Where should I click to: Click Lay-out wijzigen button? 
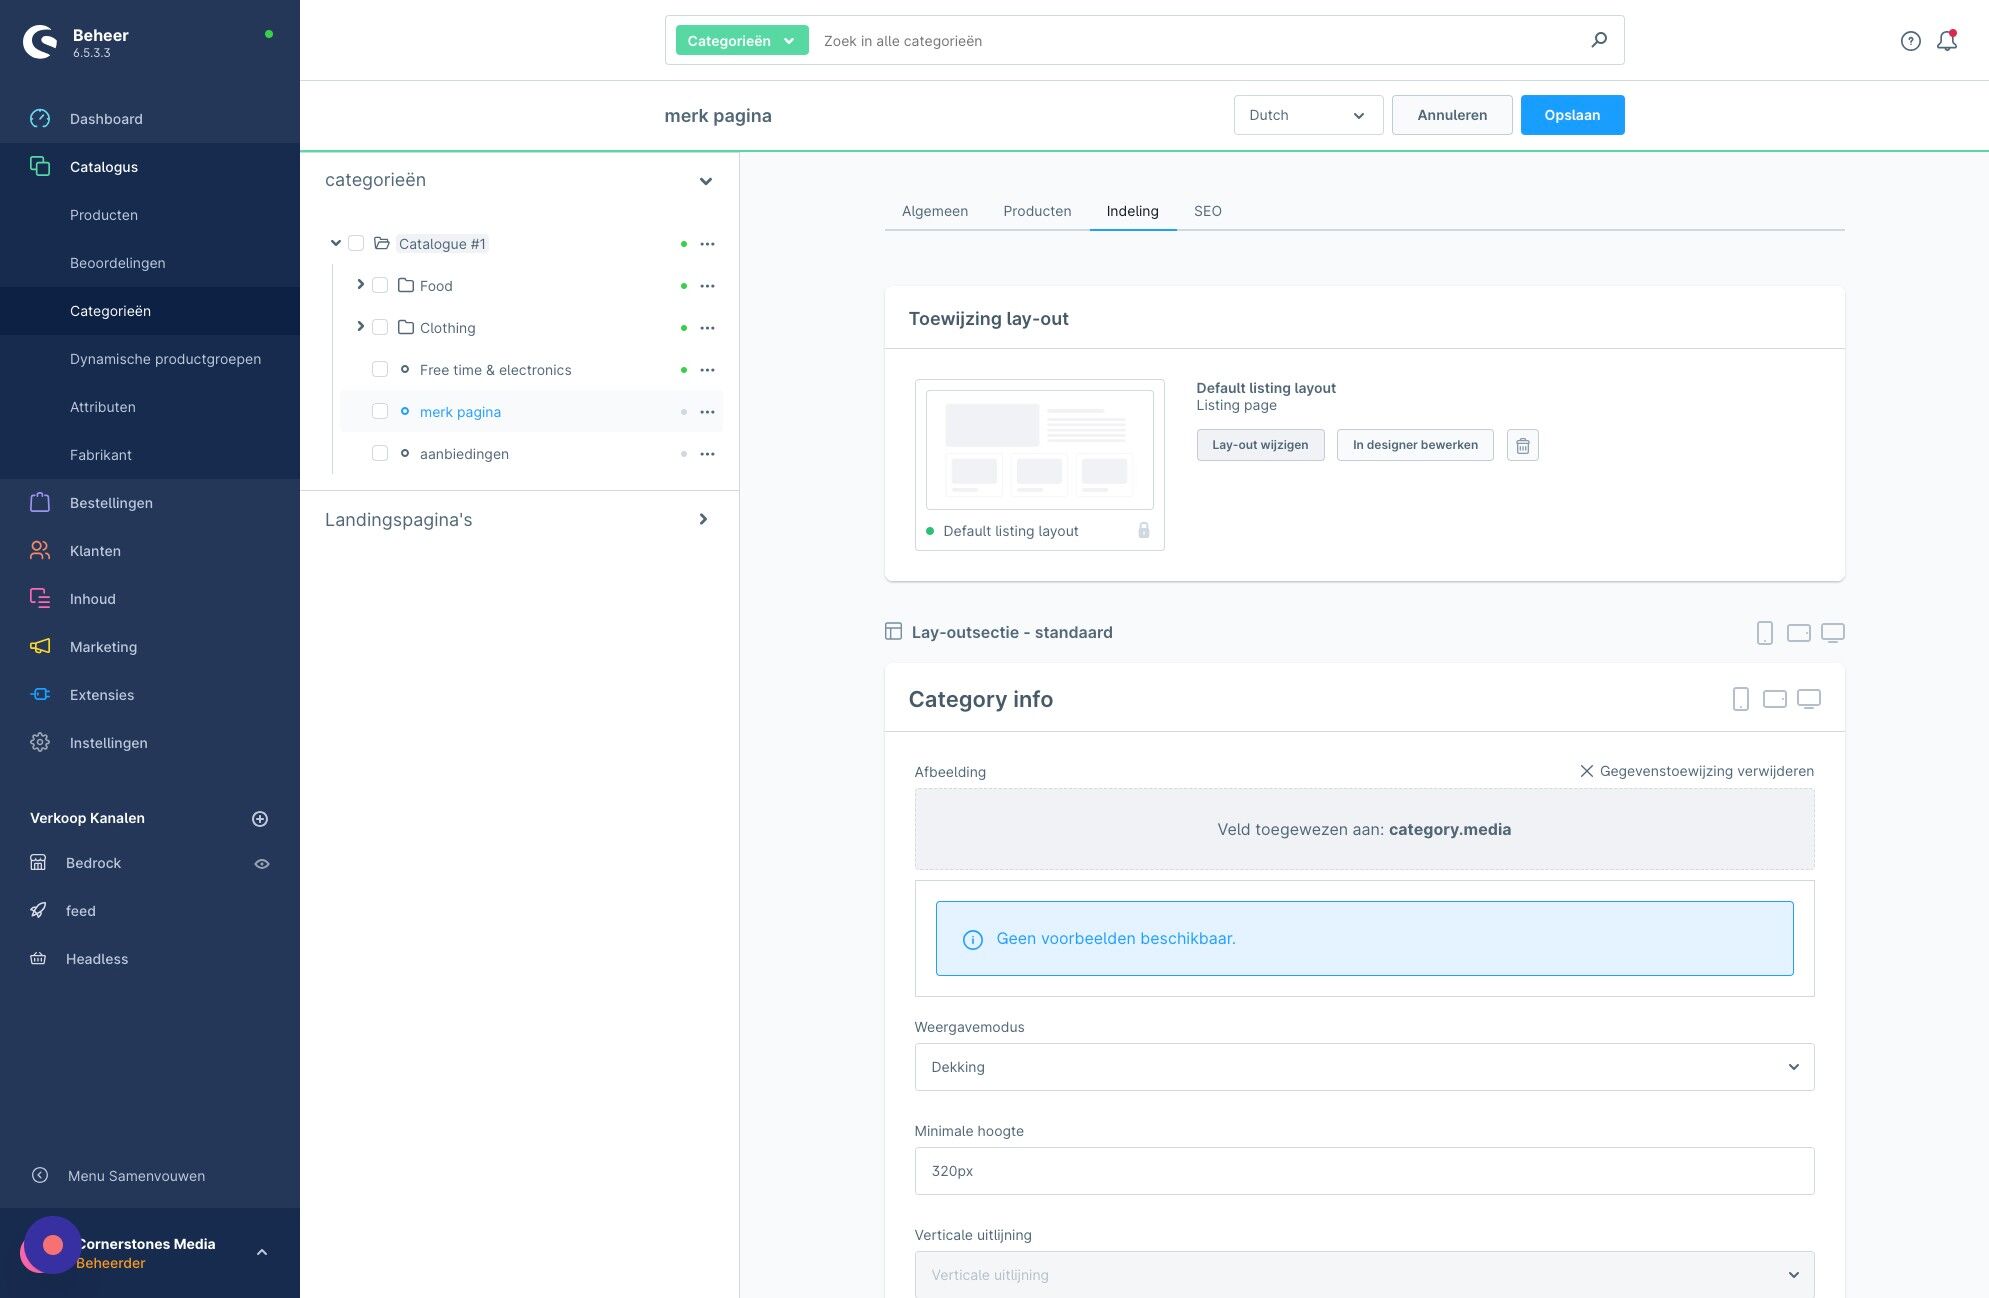[x=1260, y=445]
